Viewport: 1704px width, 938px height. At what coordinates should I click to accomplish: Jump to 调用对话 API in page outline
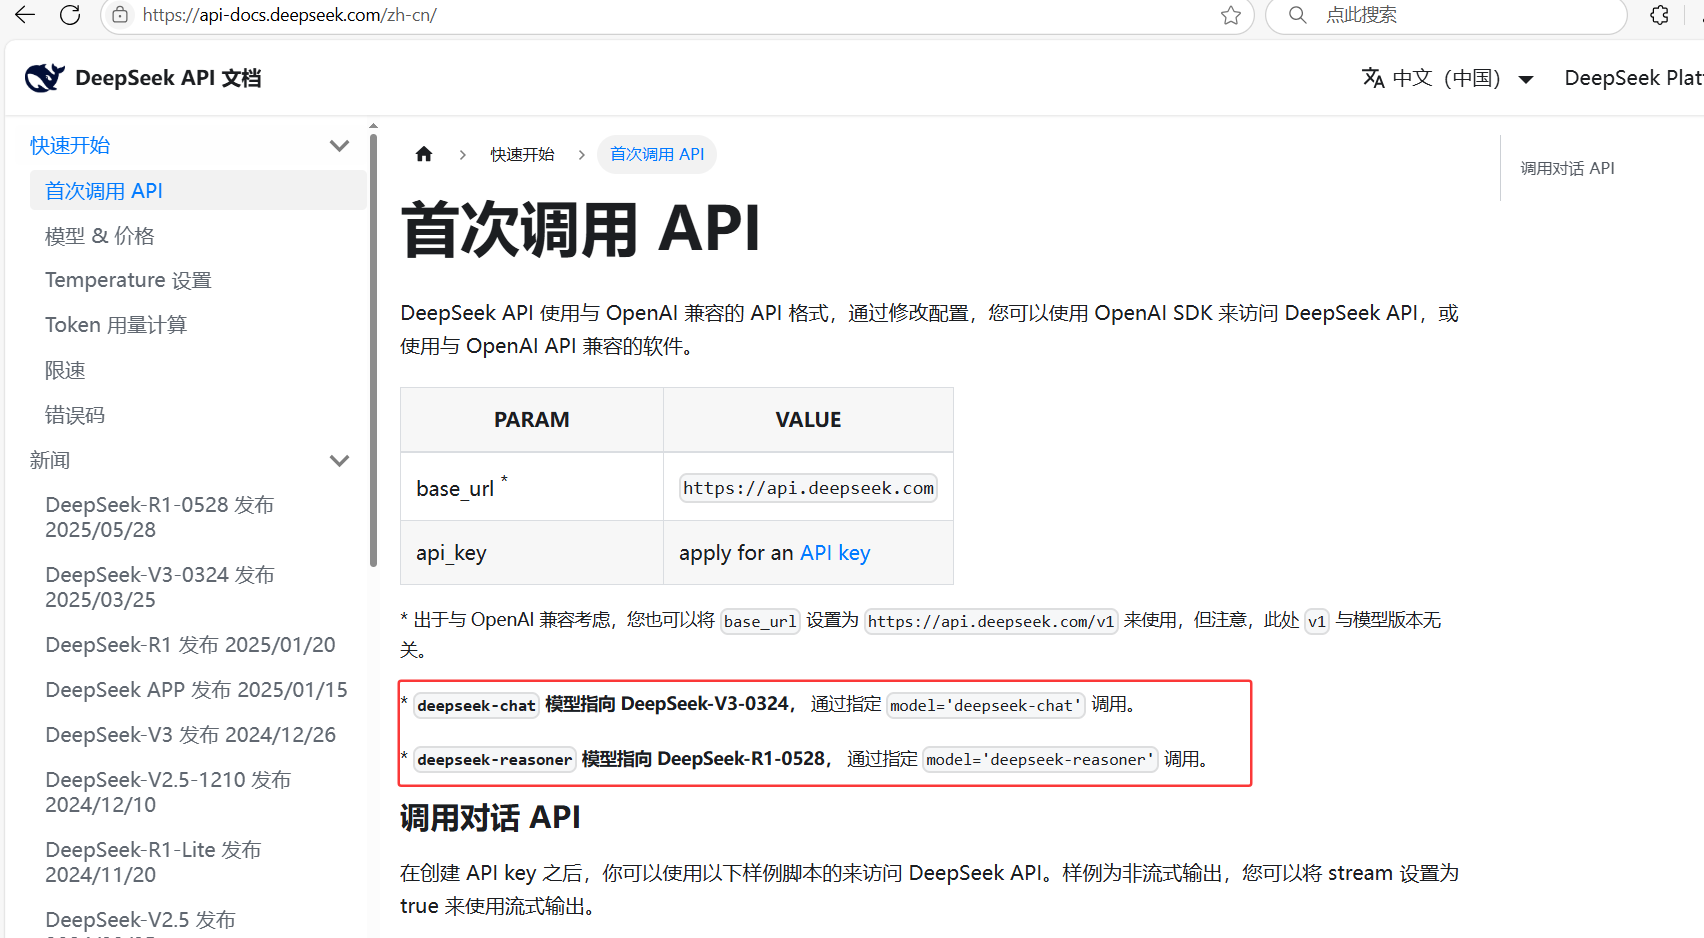tap(1567, 168)
